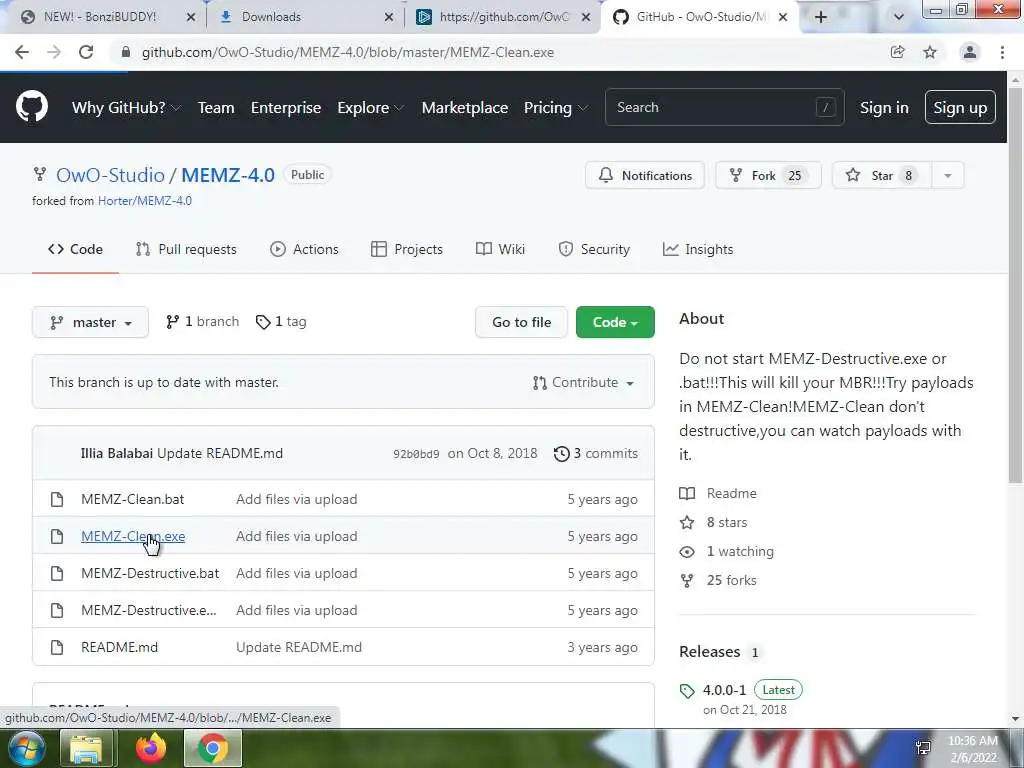
Task: Click the network icon in system tray
Action: (x=923, y=748)
